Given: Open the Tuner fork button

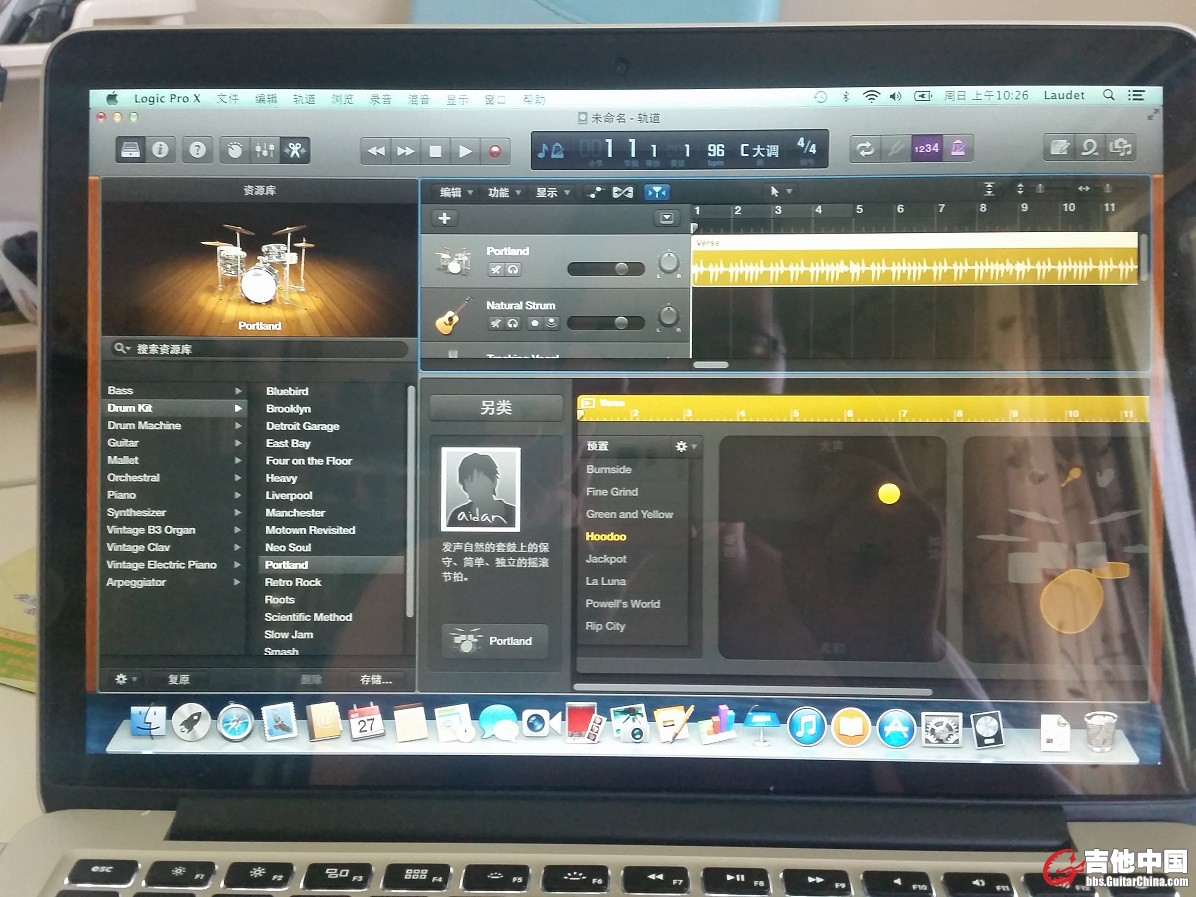Looking at the screenshot, I should click(895, 148).
